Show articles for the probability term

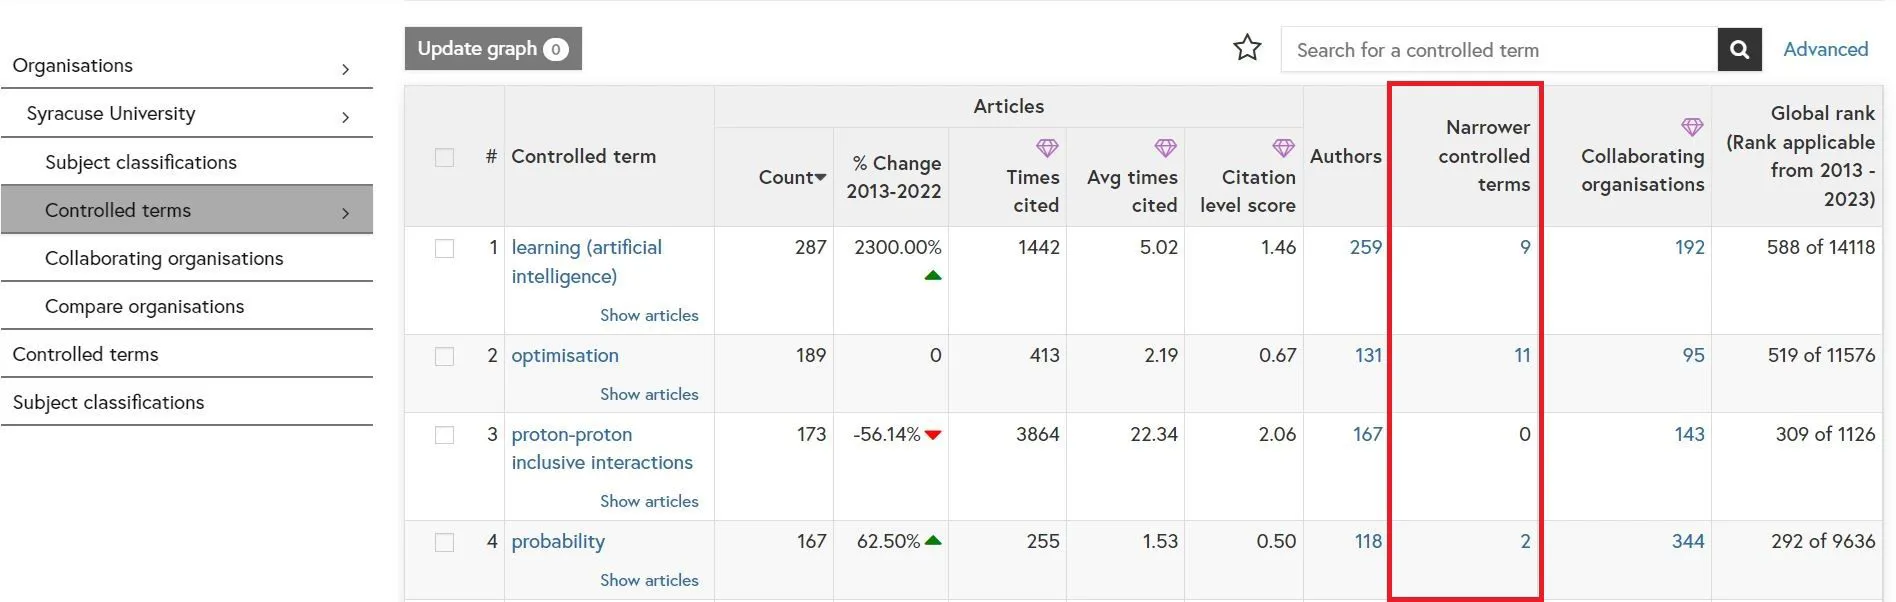649,580
